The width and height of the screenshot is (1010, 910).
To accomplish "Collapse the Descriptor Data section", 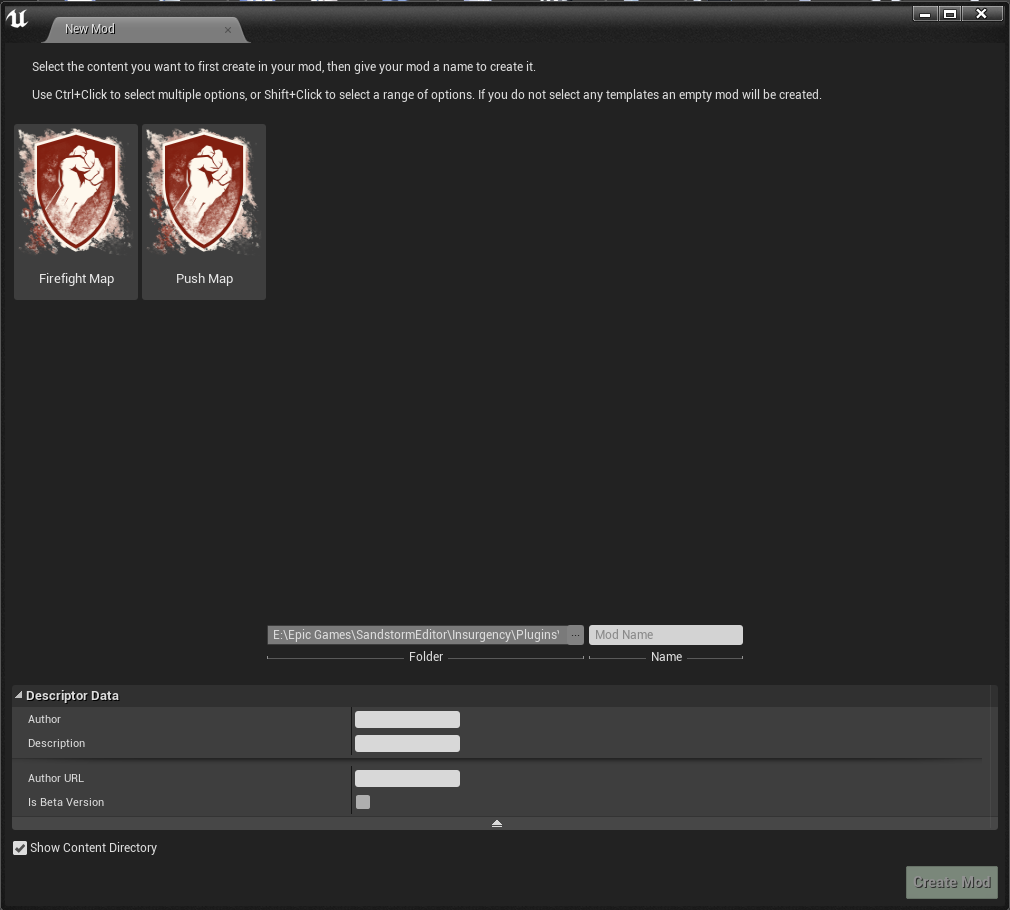I will [x=19, y=696].
